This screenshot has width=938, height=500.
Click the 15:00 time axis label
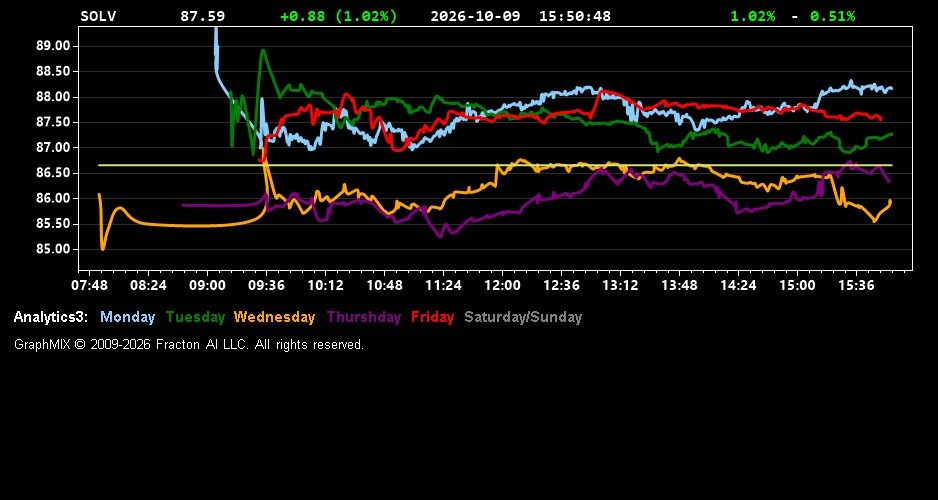pyautogui.click(x=797, y=285)
